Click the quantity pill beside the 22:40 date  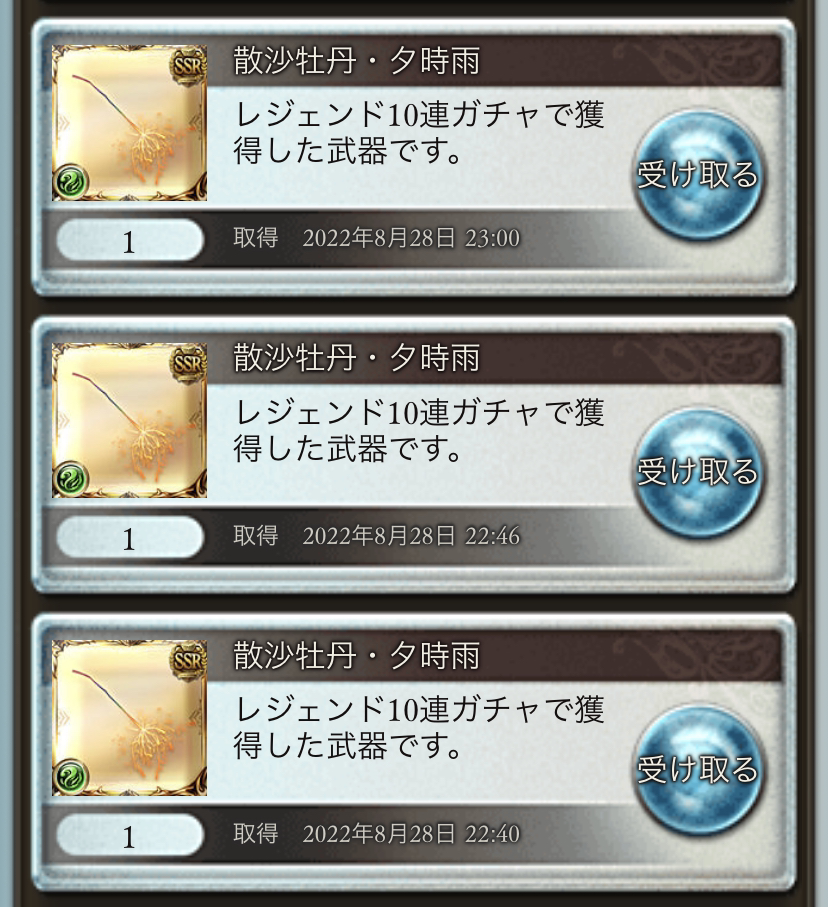pyautogui.click(x=130, y=835)
